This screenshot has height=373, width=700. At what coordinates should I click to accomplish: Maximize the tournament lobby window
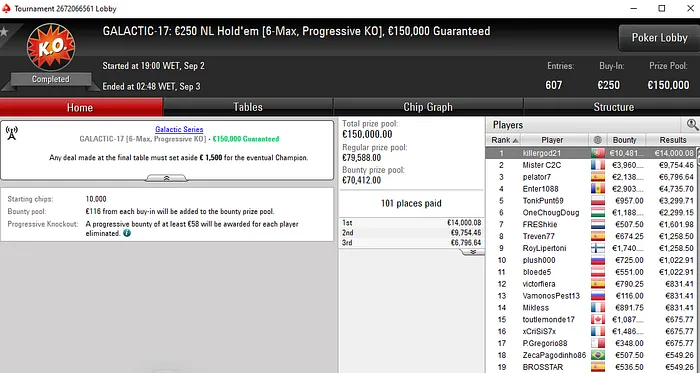click(x=662, y=8)
